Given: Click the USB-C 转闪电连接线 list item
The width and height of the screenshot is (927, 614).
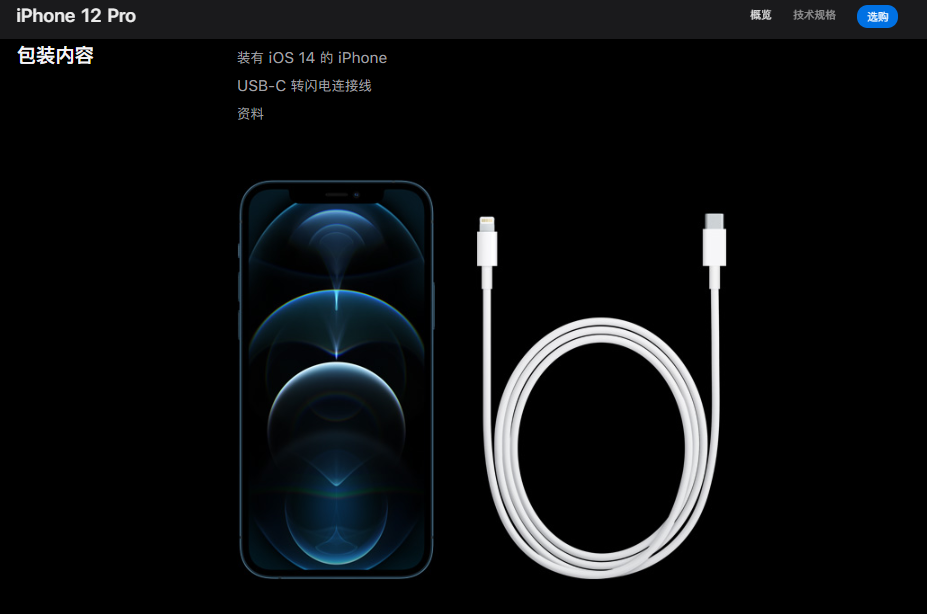Looking at the screenshot, I should [304, 86].
